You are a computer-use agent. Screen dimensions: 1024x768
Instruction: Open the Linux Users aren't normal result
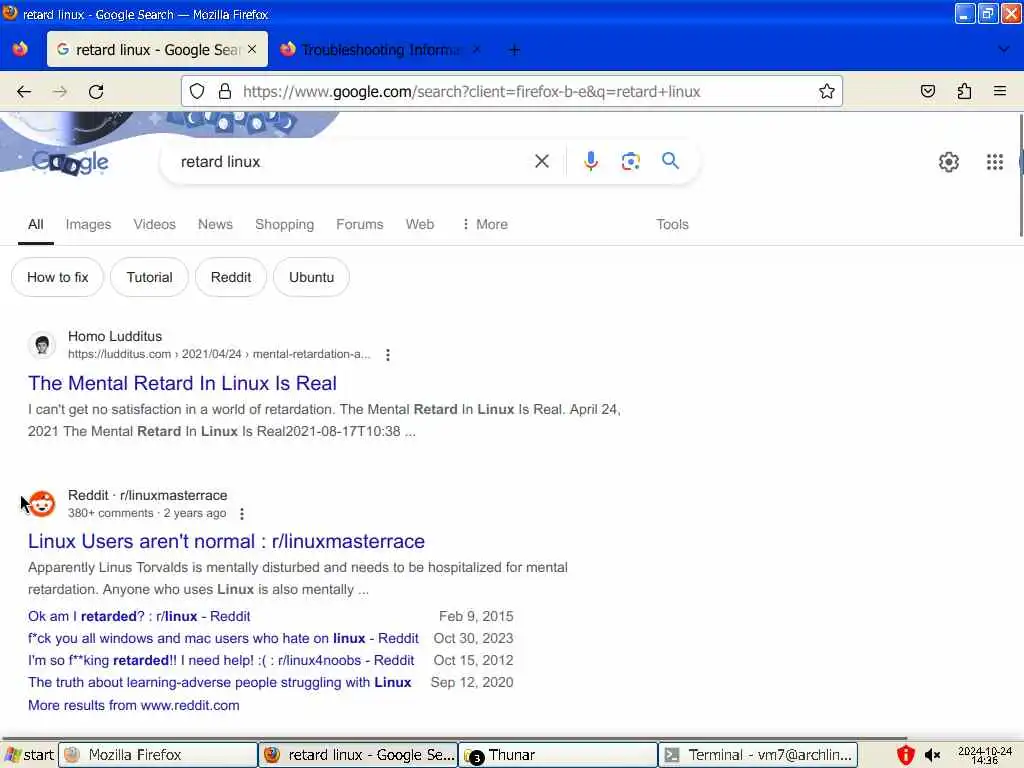(226, 541)
